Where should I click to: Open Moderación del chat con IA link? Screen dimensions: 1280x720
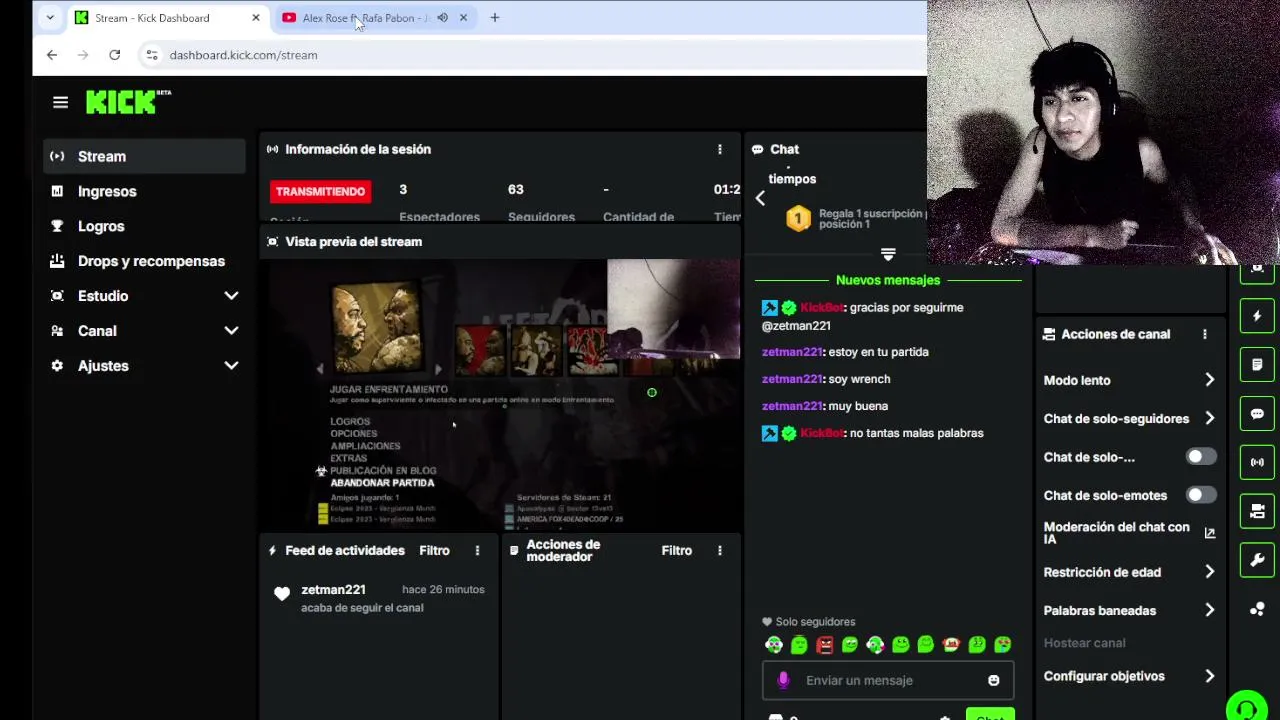(1130, 533)
